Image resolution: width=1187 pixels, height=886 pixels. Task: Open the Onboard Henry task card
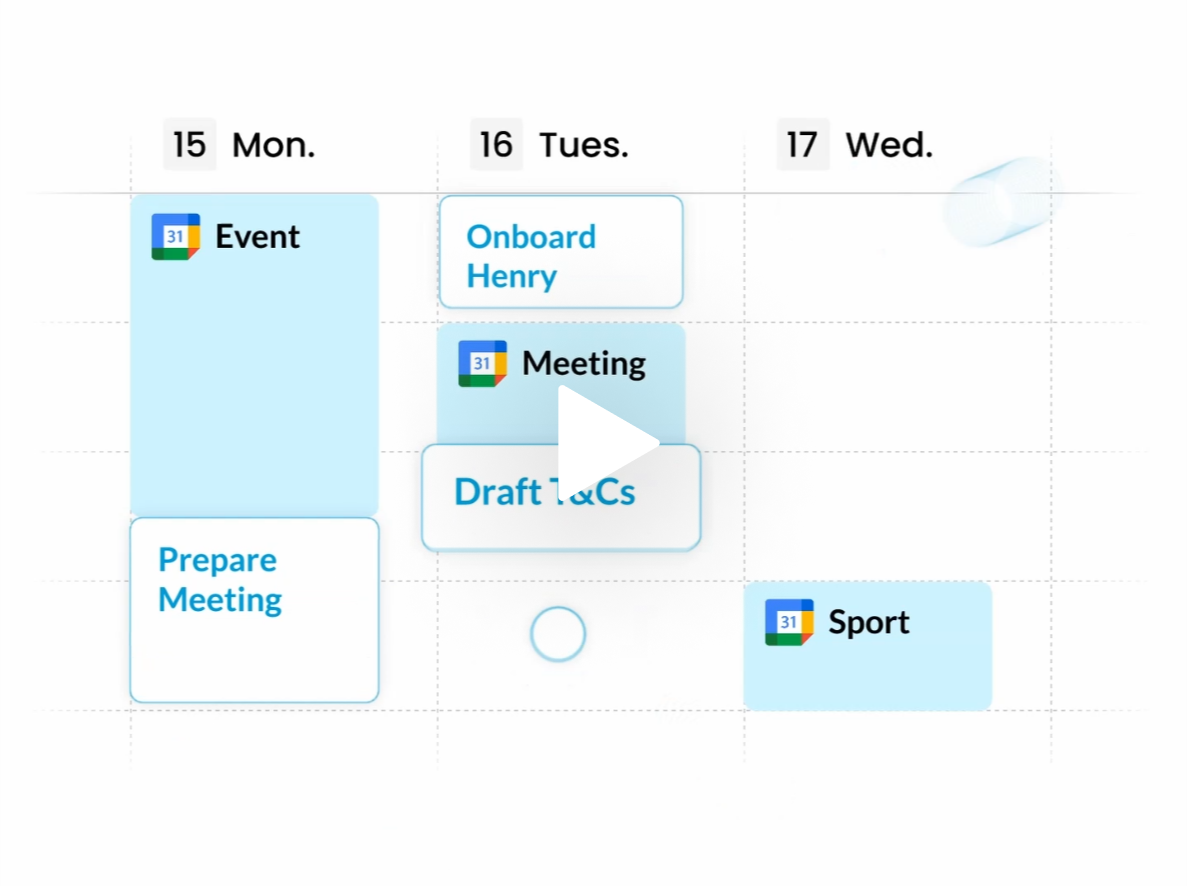pos(561,253)
